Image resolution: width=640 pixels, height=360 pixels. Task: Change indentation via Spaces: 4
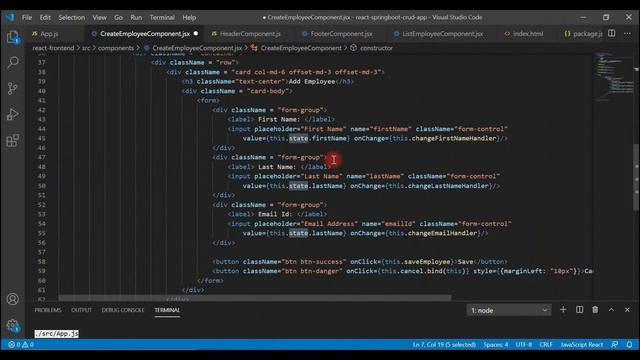coord(496,344)
